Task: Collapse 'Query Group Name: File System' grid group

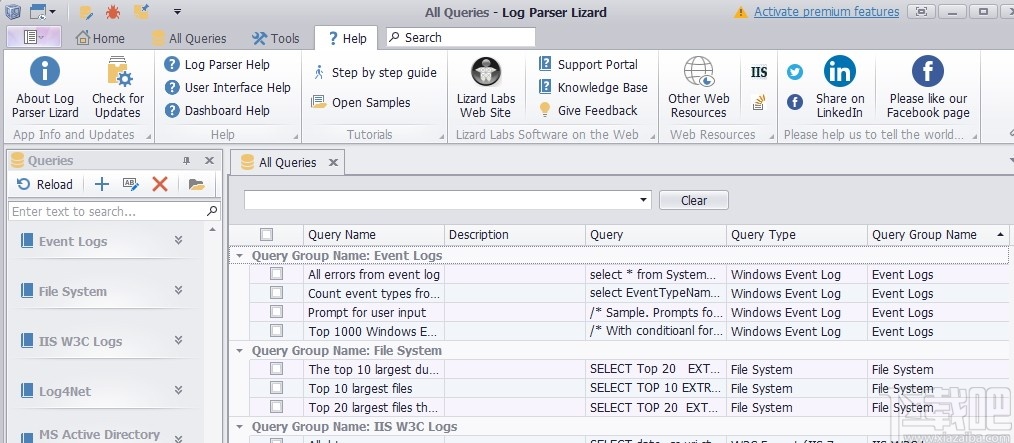Action: [239, 351]
